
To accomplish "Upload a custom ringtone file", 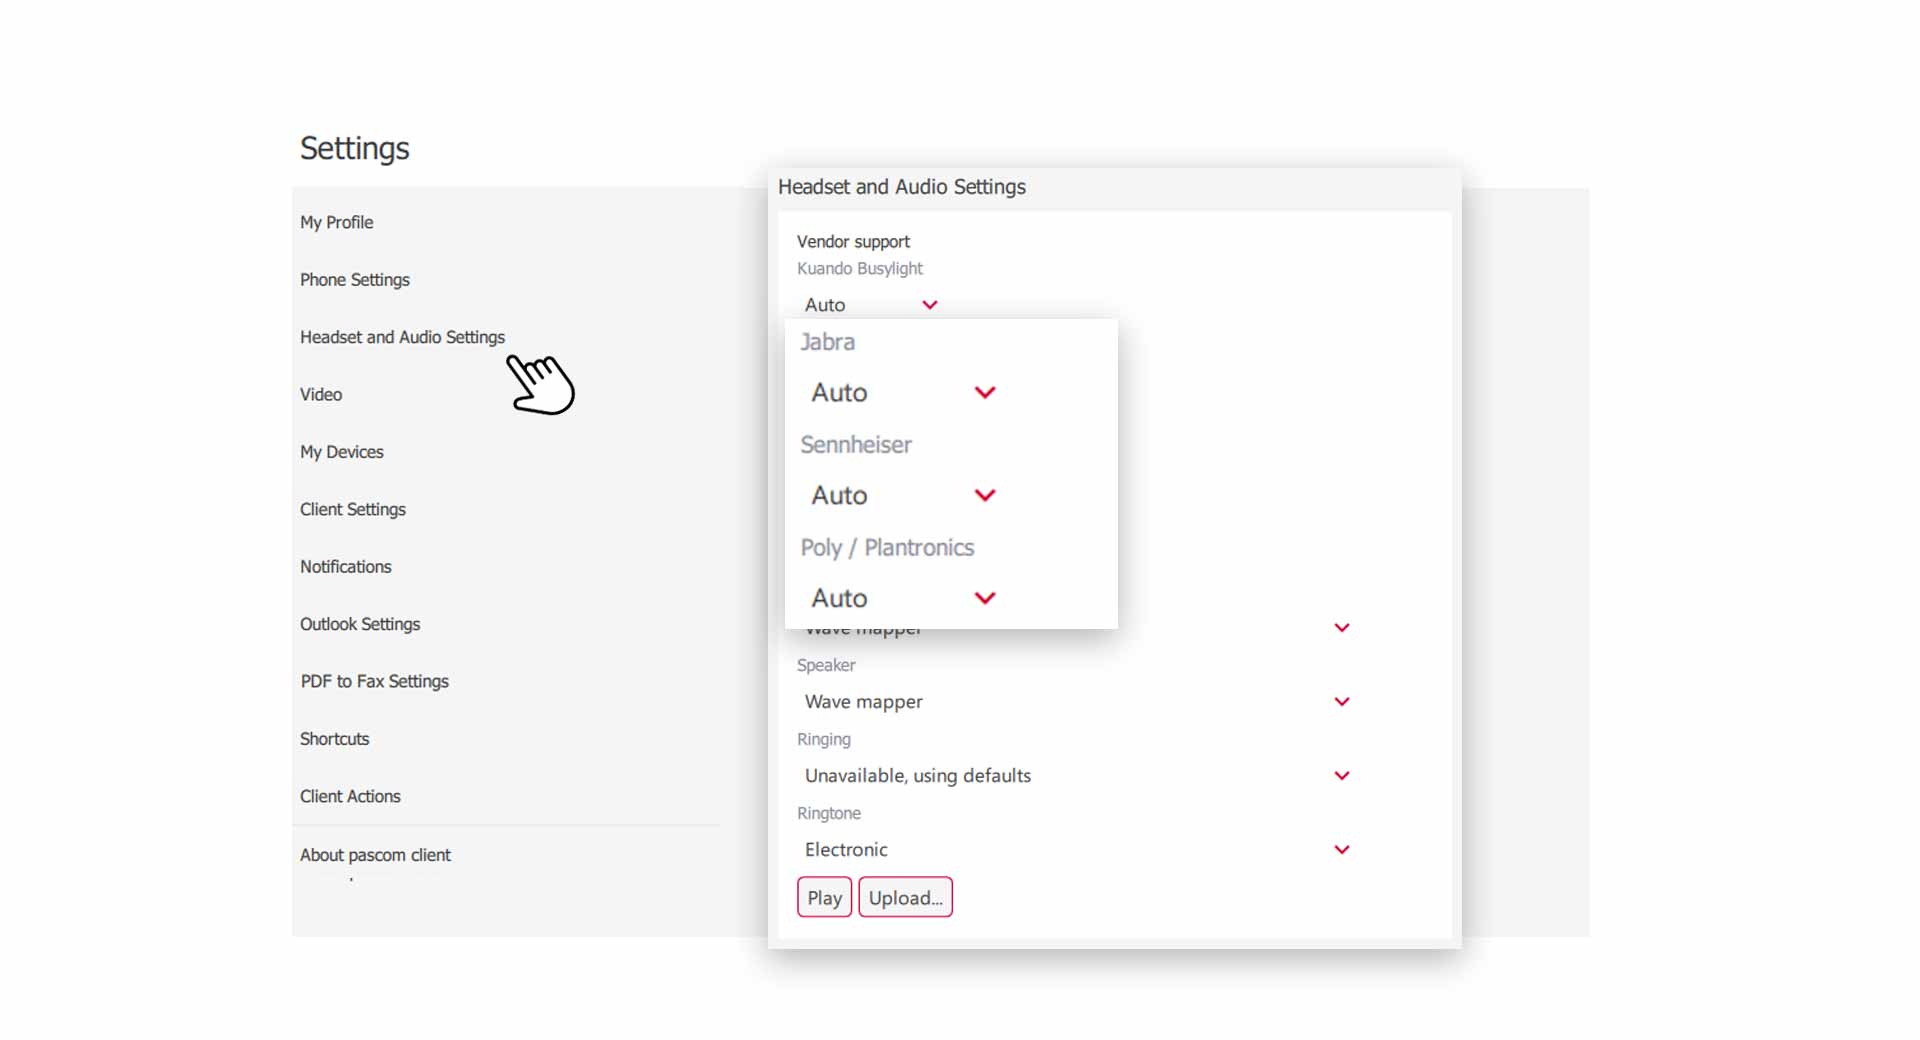I will tap(905, 897).
